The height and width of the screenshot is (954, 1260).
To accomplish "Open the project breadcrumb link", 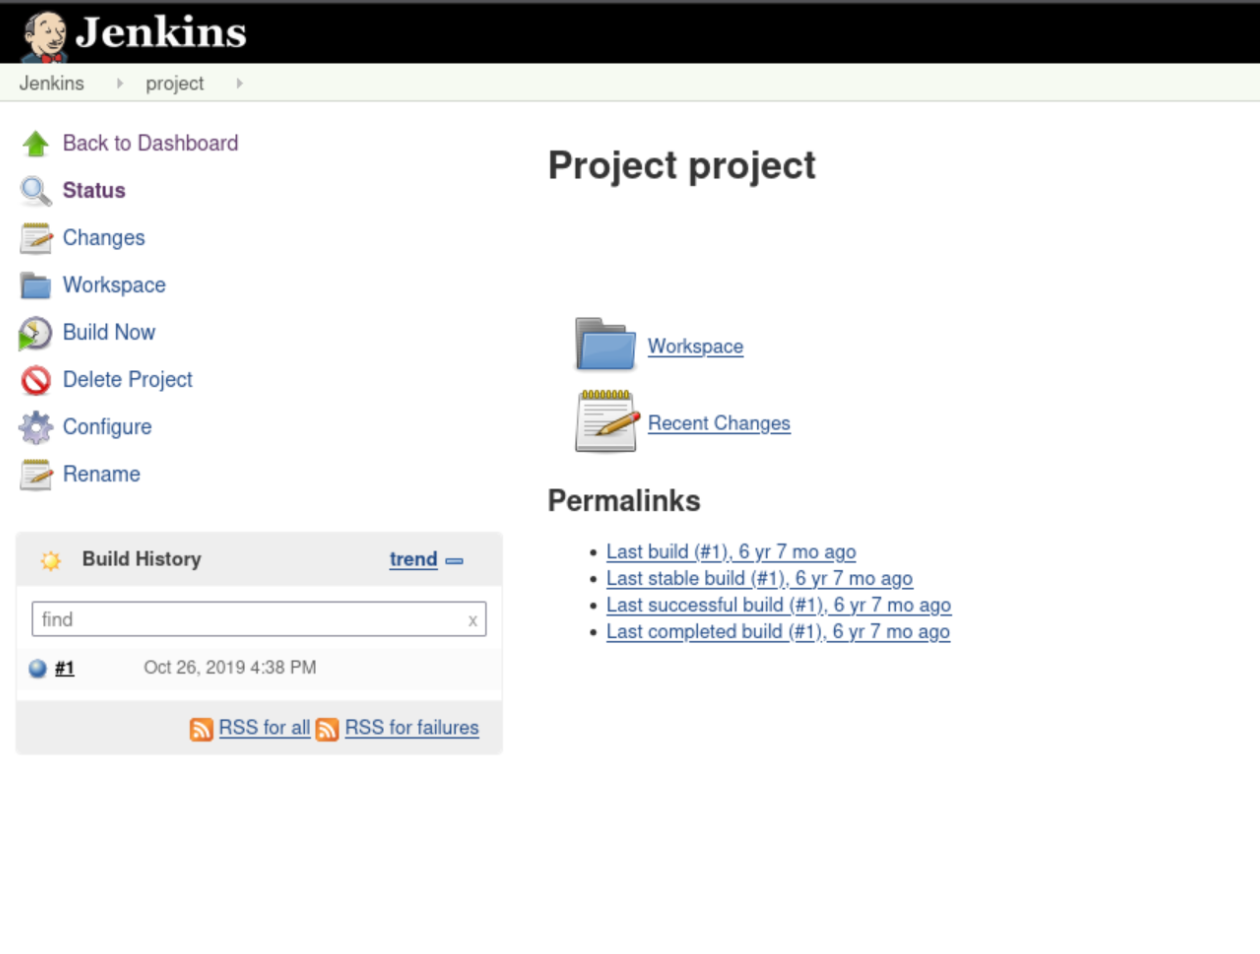I will click(175, 83).
